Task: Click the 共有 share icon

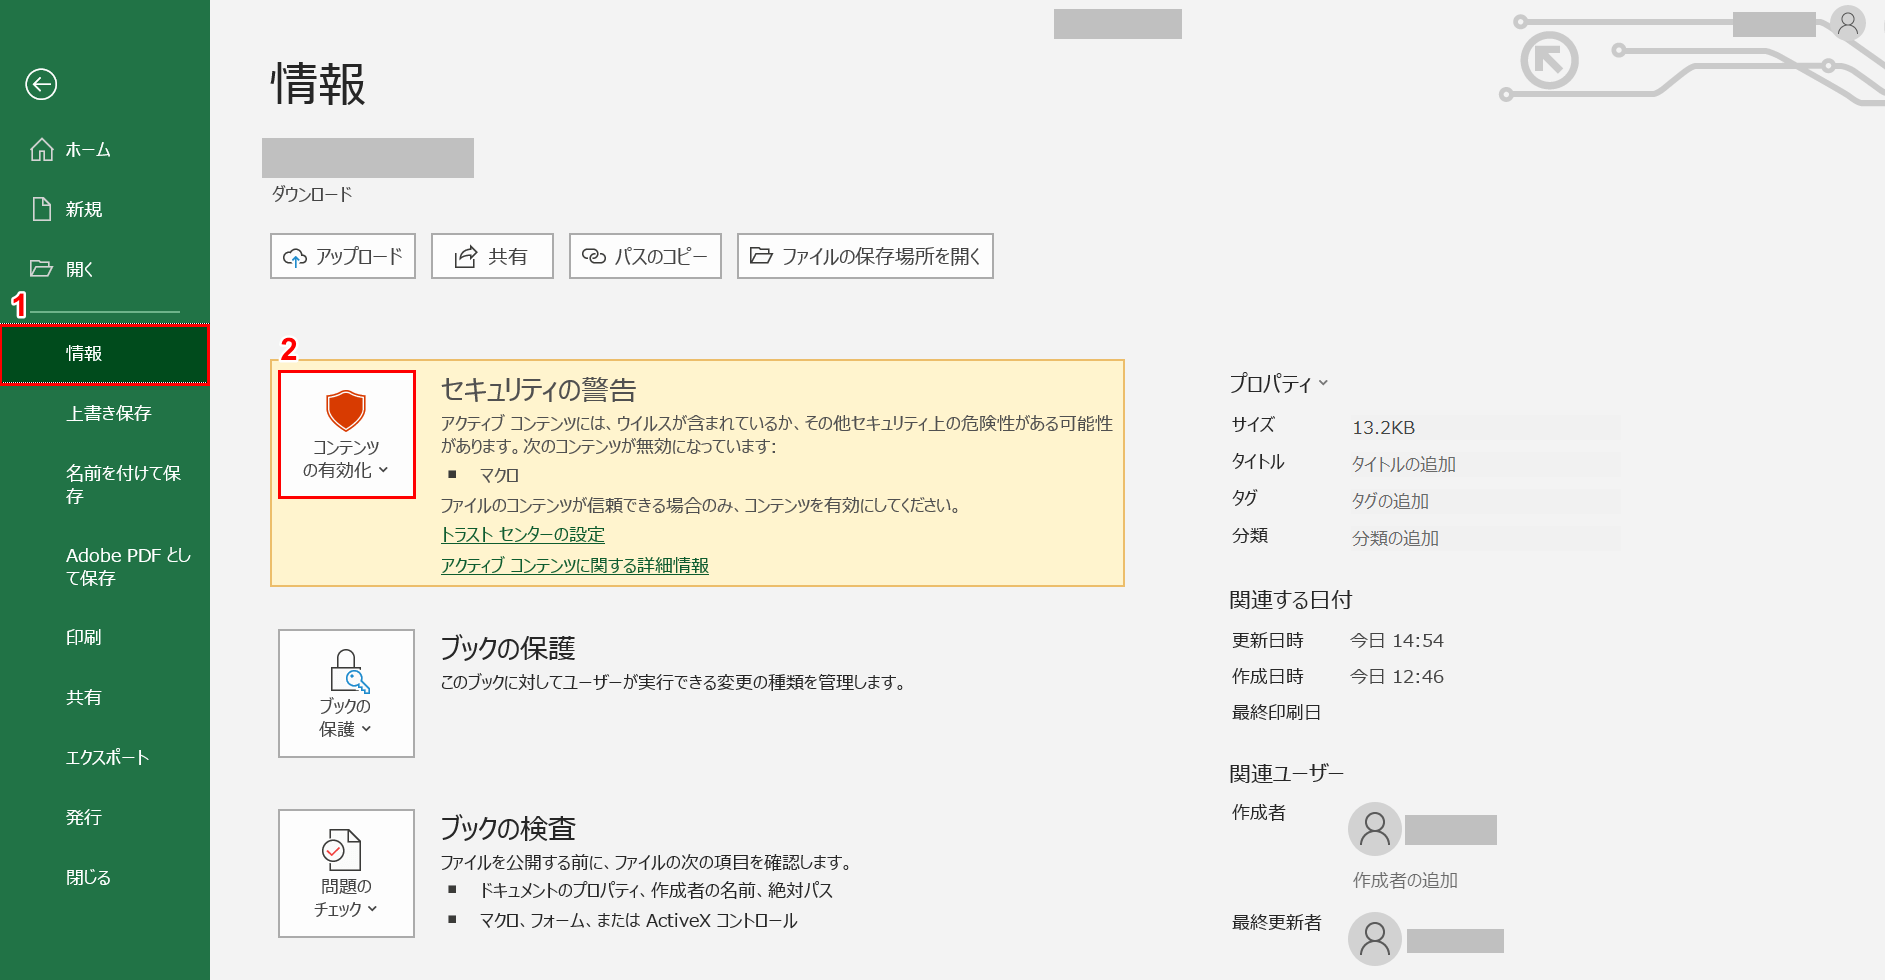Action: point(462,256)
